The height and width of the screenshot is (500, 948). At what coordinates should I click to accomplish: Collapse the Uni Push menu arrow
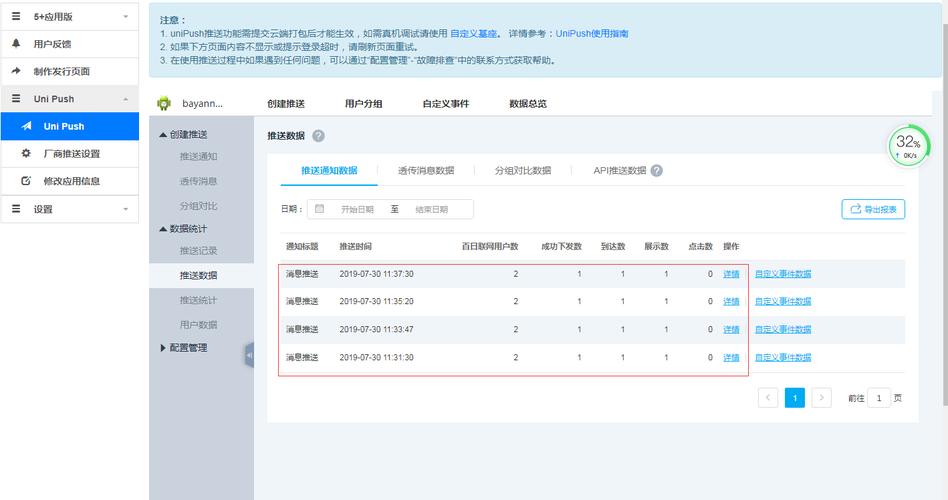(x=126, y=99)
